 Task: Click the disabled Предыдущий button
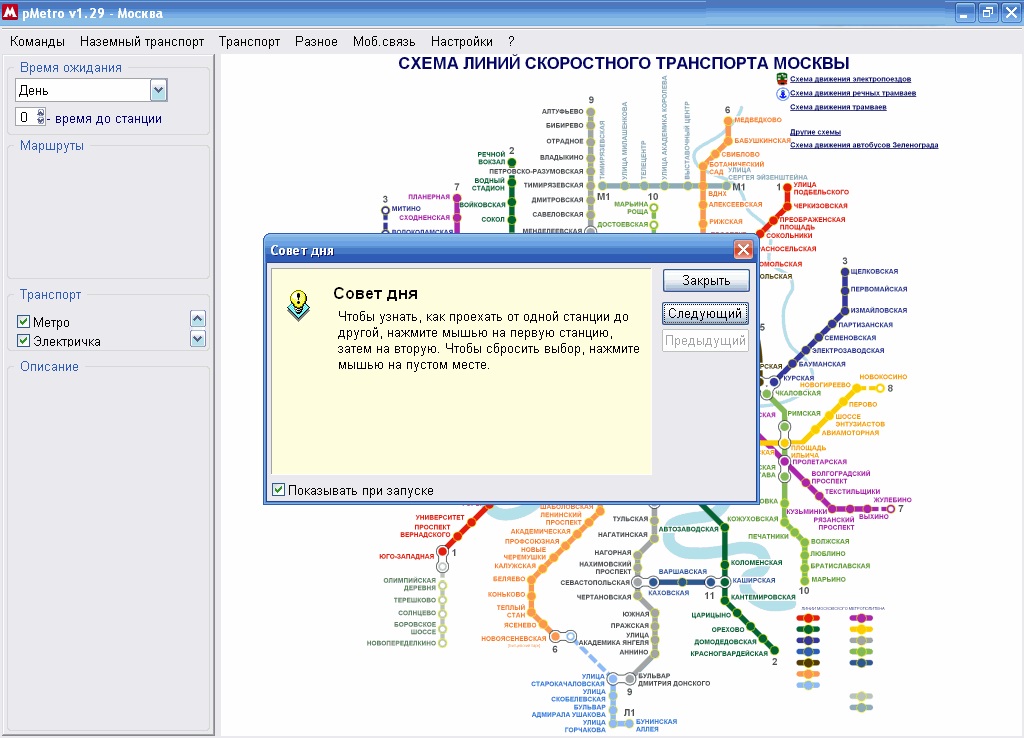tap(705, 341)
